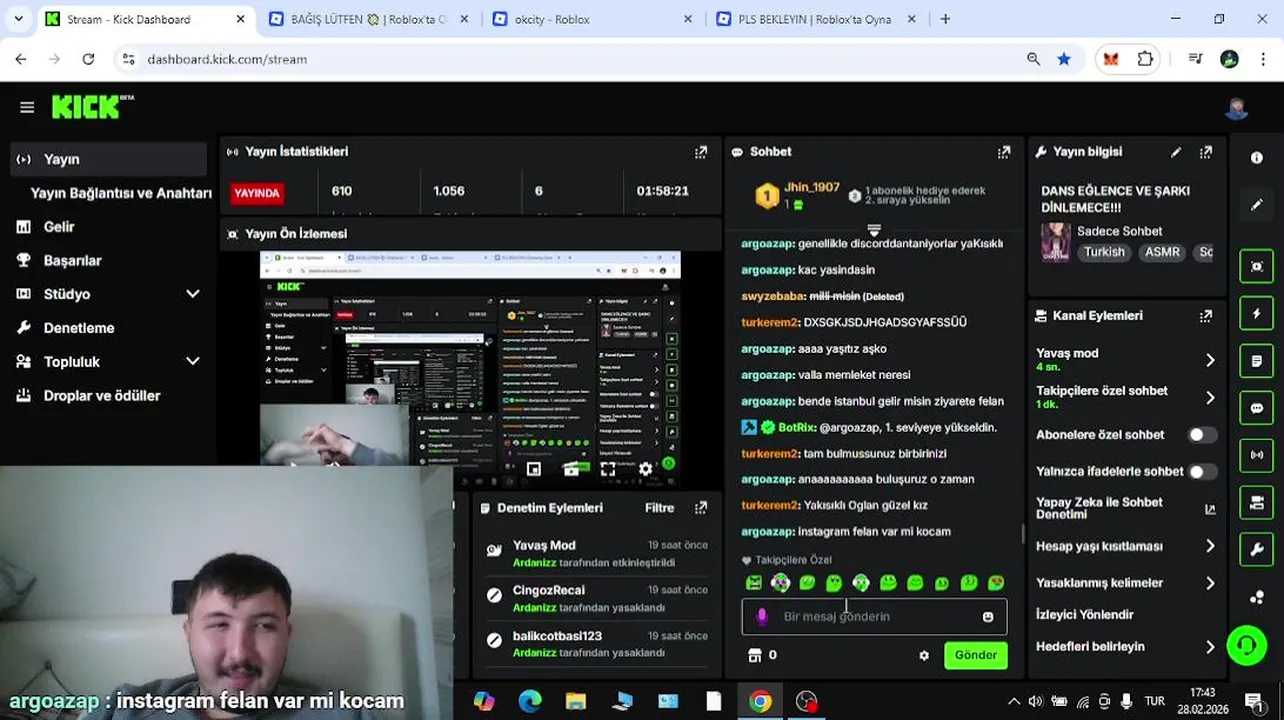Pop out the Kanal Eylemleri panel
The height and width of the screenshot is (720, 1284).
pyautogui.click(x=1206, y=316)
